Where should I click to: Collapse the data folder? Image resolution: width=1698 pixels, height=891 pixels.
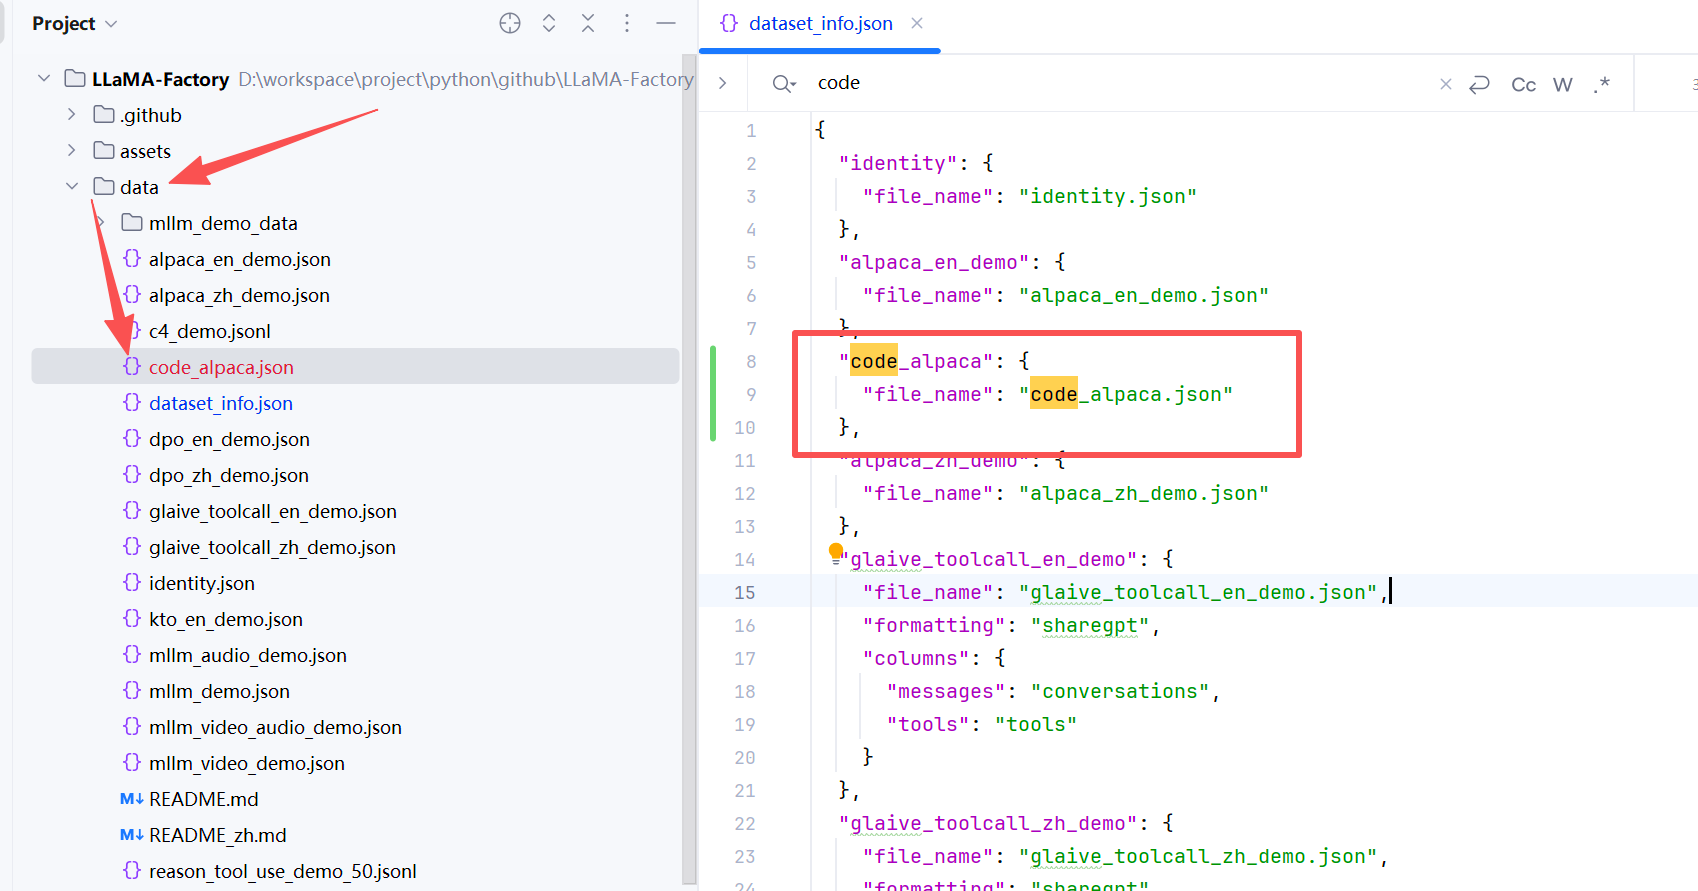[72, 186]
